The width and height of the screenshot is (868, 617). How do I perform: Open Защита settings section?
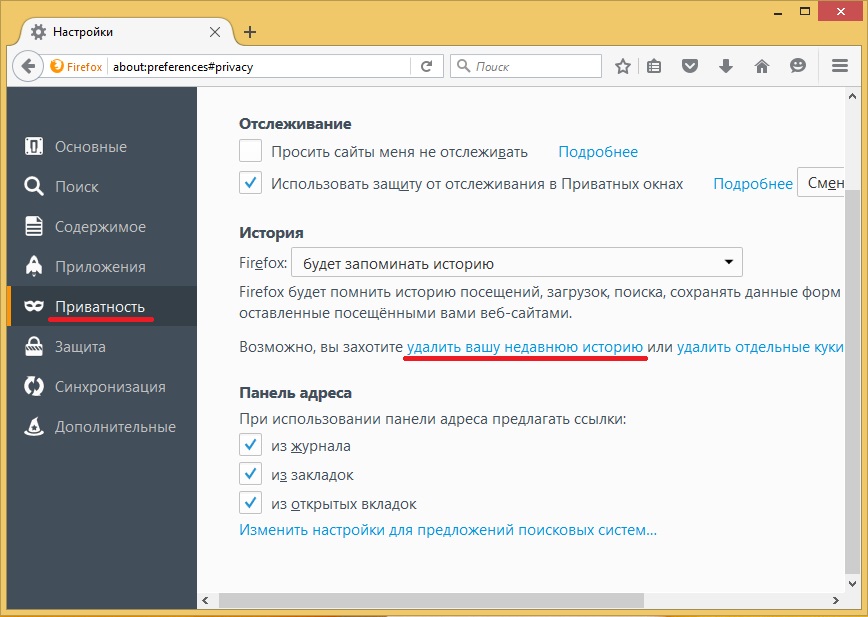[102, 346]
